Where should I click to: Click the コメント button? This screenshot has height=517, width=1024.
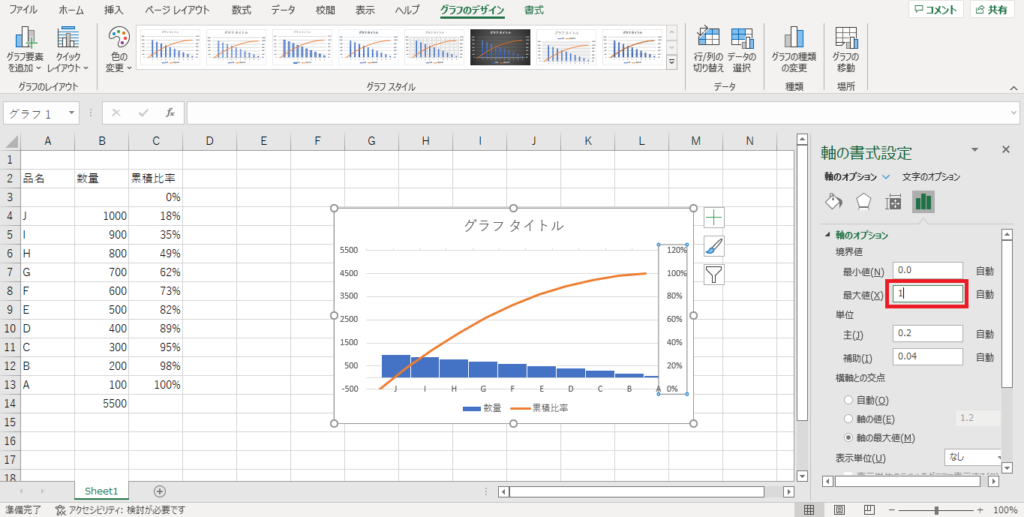935,10
